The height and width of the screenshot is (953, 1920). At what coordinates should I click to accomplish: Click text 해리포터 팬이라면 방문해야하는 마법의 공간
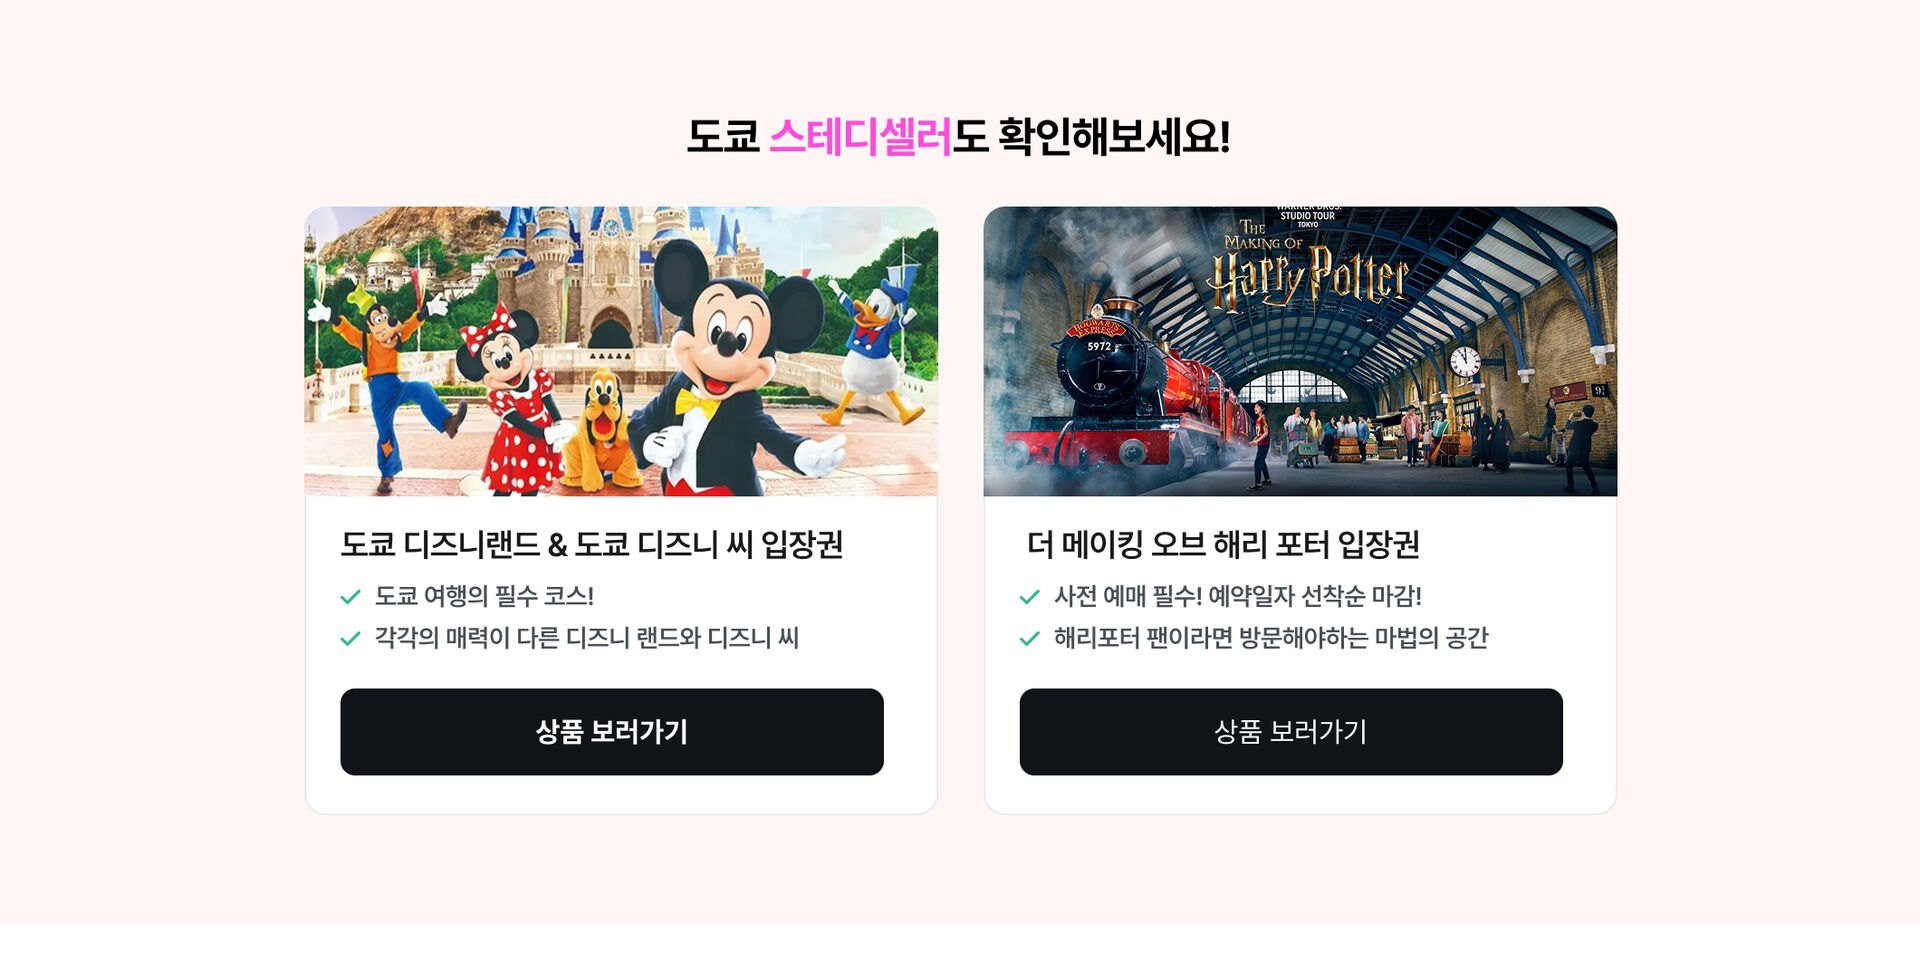(x=1271, y=638)
